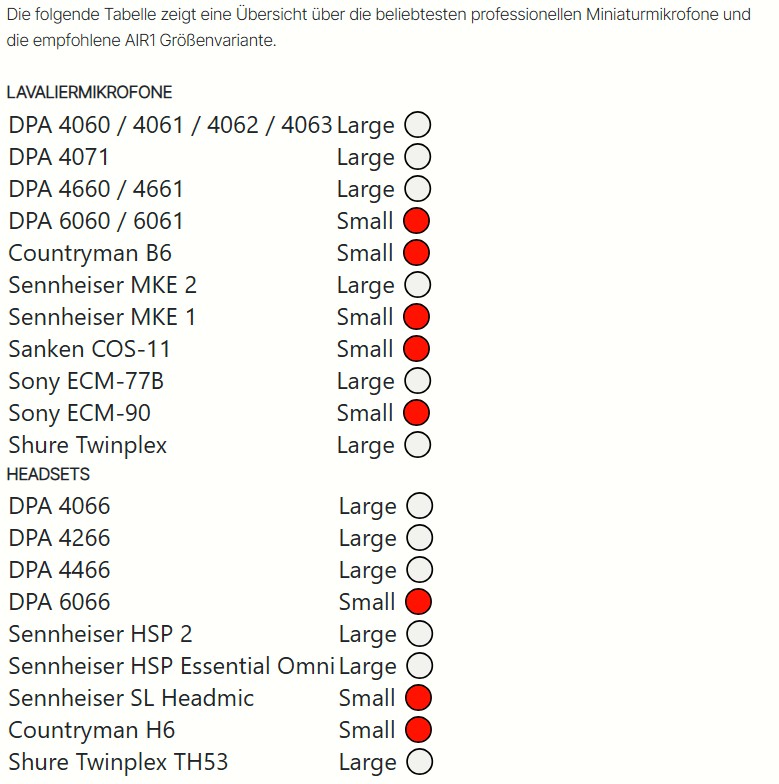Click the LAVALIERMIKROFONE section heading
779x784 pixels.
tap(90, 92)
